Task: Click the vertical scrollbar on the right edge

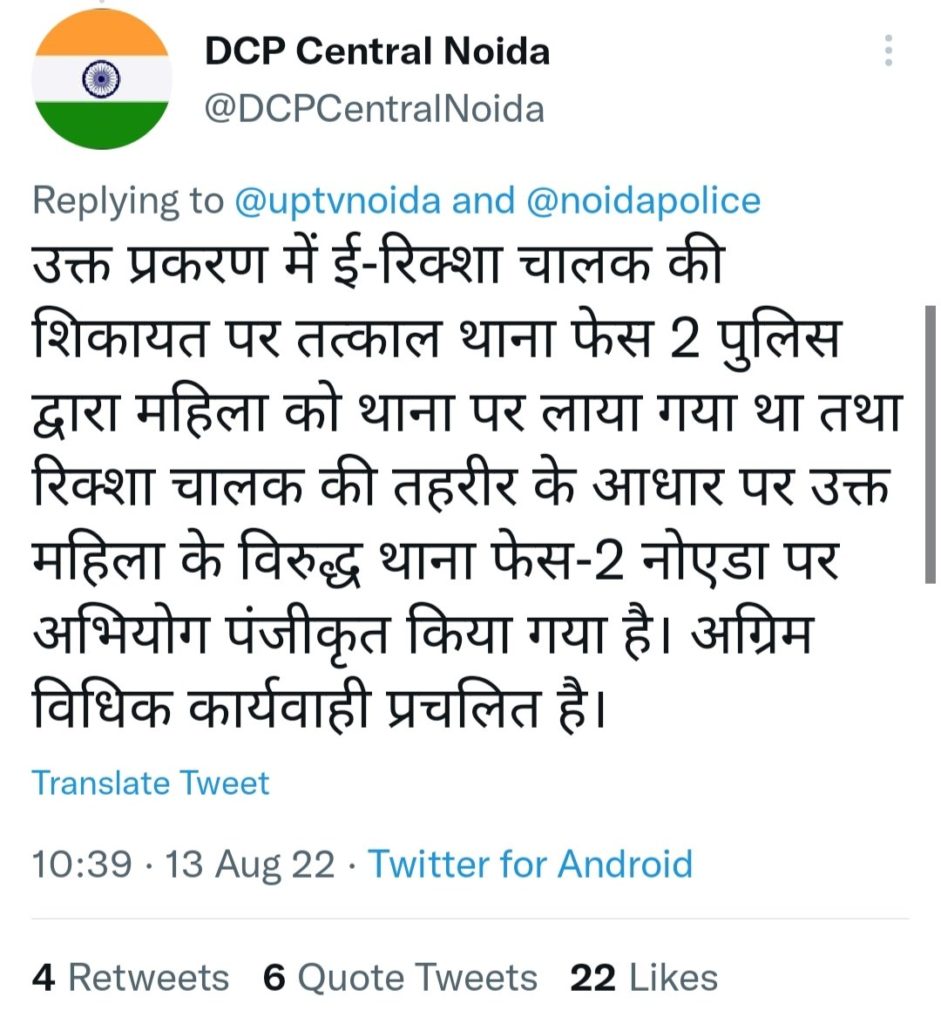Action: point(930,440)
